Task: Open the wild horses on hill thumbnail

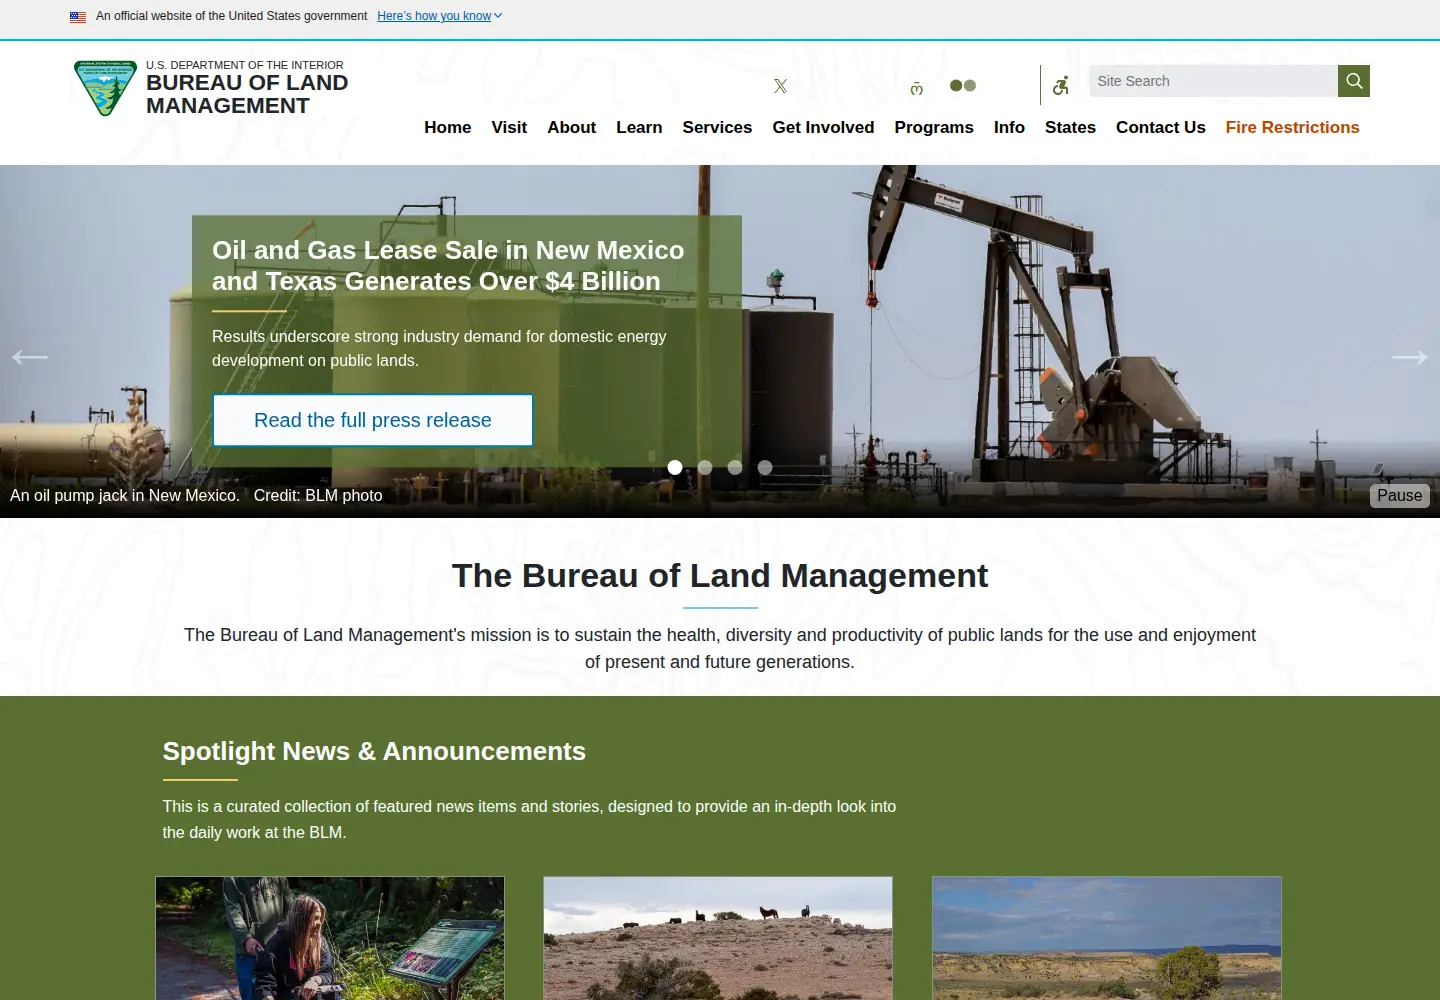Action: click(718, 938)
